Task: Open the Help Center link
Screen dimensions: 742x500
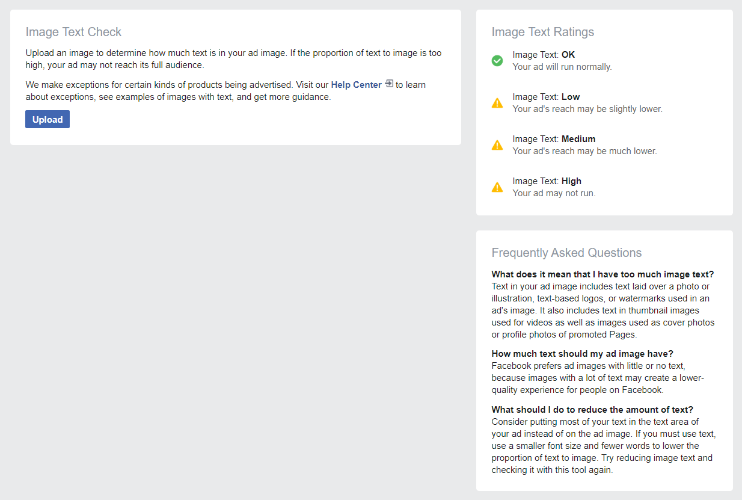Action: [356, 85]
